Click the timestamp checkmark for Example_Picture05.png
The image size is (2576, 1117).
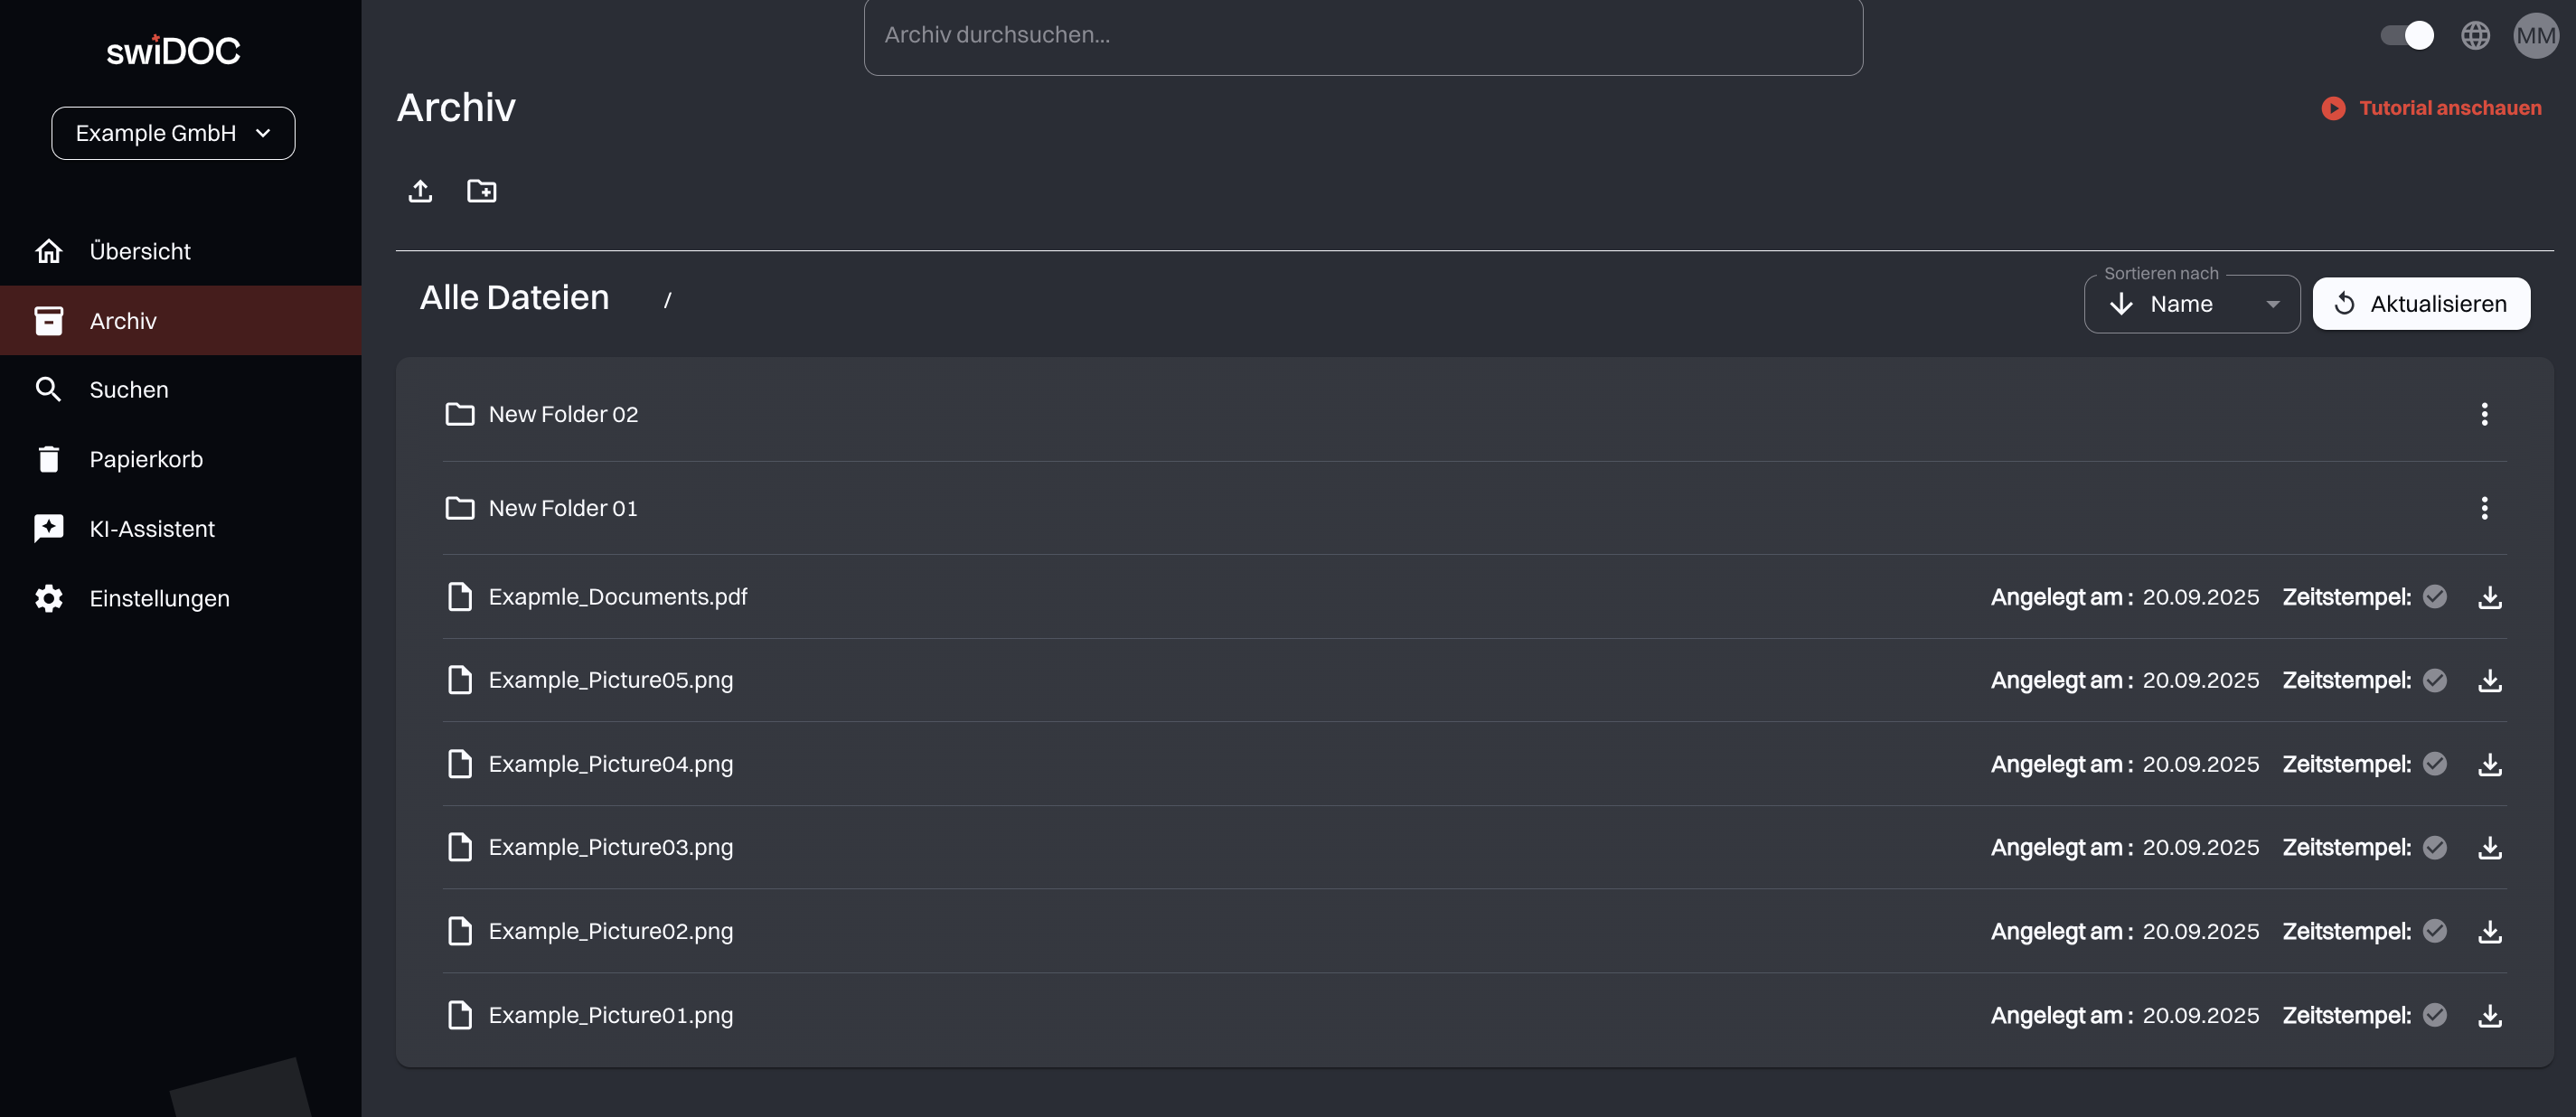[x=2435, y=681]
